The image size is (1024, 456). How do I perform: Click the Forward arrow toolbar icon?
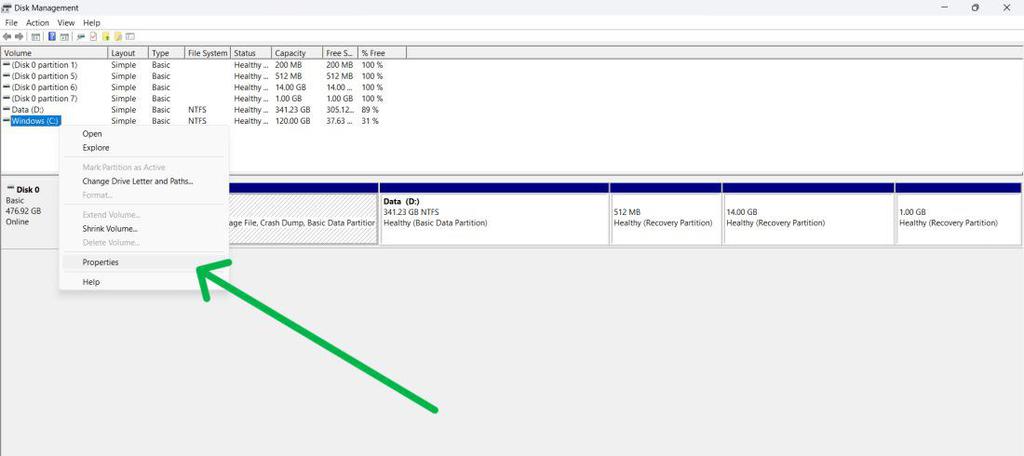point(19,37)
